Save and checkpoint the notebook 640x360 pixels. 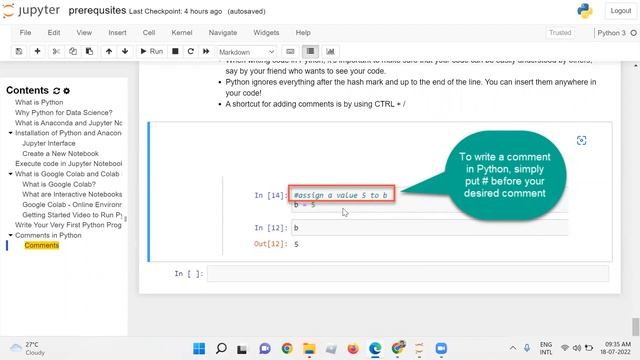[x=19, y=51]
